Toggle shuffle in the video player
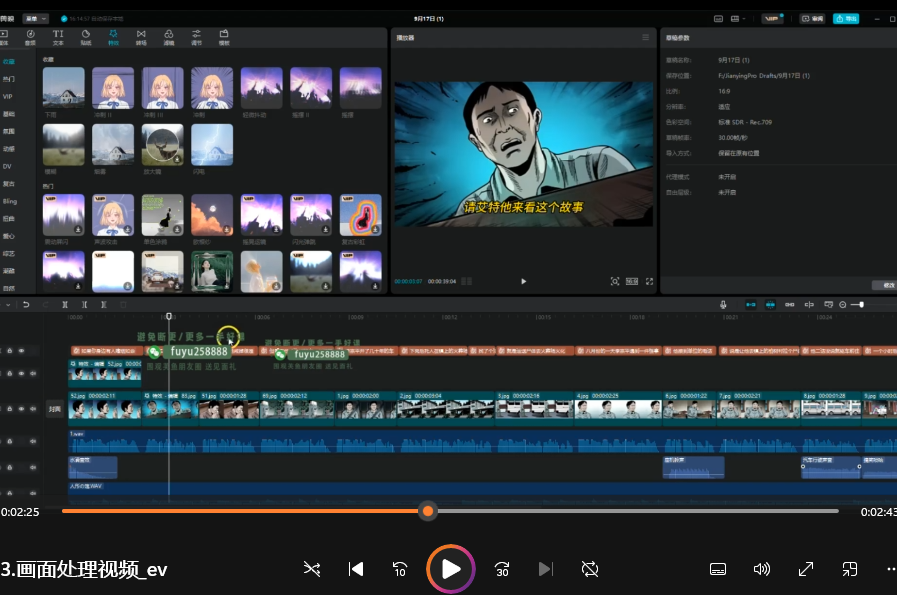This screenshot has width=897, height=595. click(x=312, y=569)
